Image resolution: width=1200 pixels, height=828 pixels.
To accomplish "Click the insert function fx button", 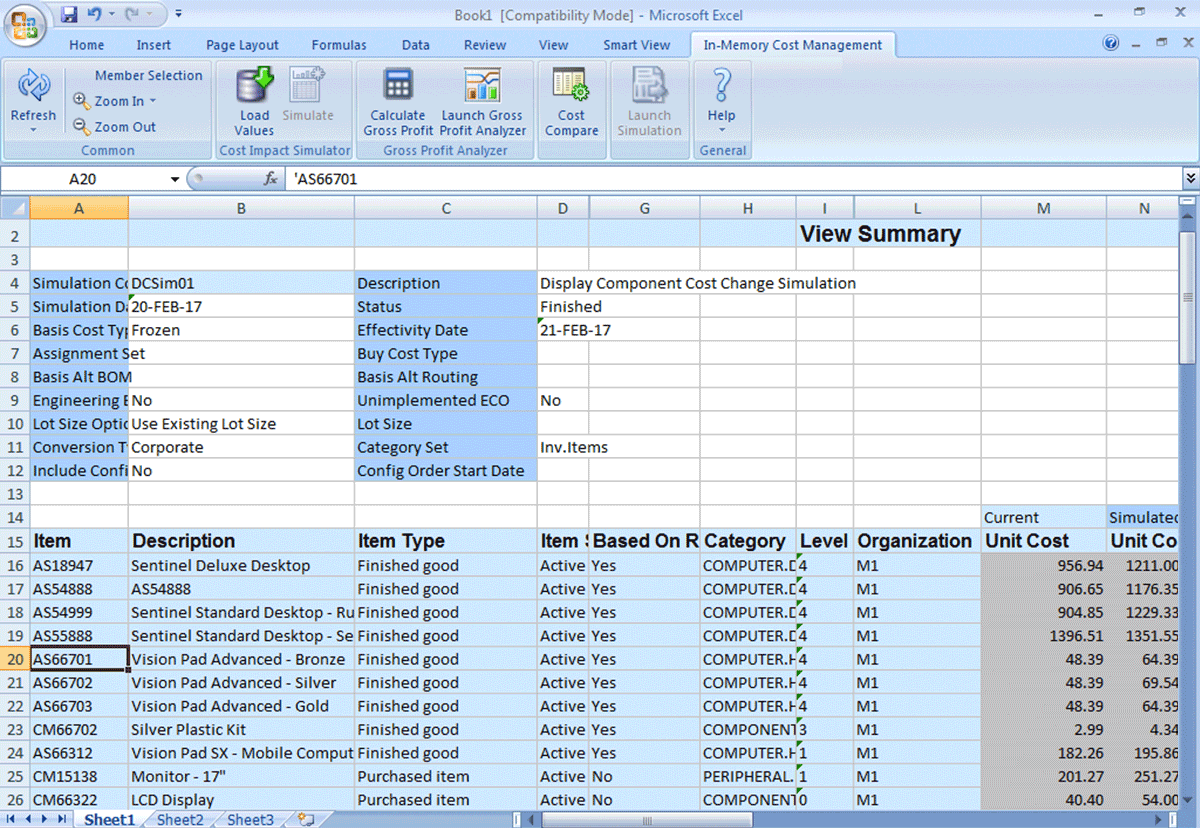I will click(x=270, y=179).
